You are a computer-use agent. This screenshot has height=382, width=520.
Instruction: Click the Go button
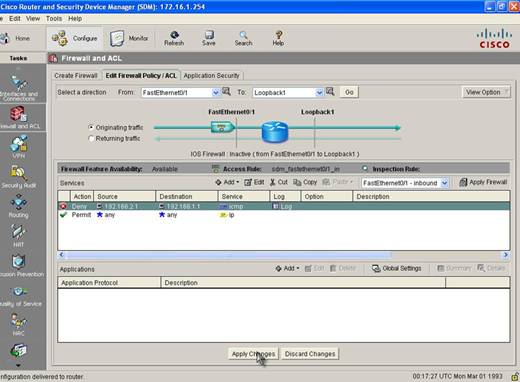349,92
